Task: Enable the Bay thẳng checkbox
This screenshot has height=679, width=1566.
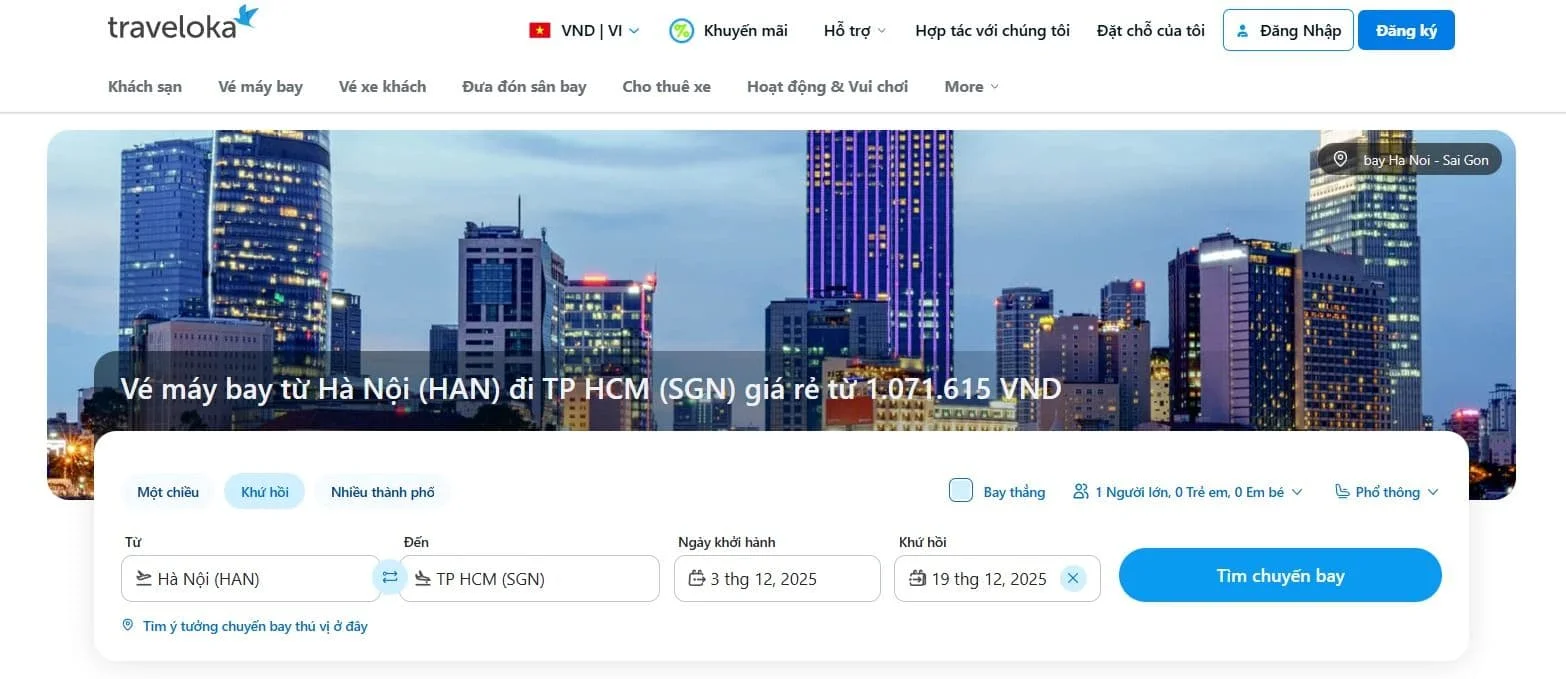Action: (x=959, y=491)
